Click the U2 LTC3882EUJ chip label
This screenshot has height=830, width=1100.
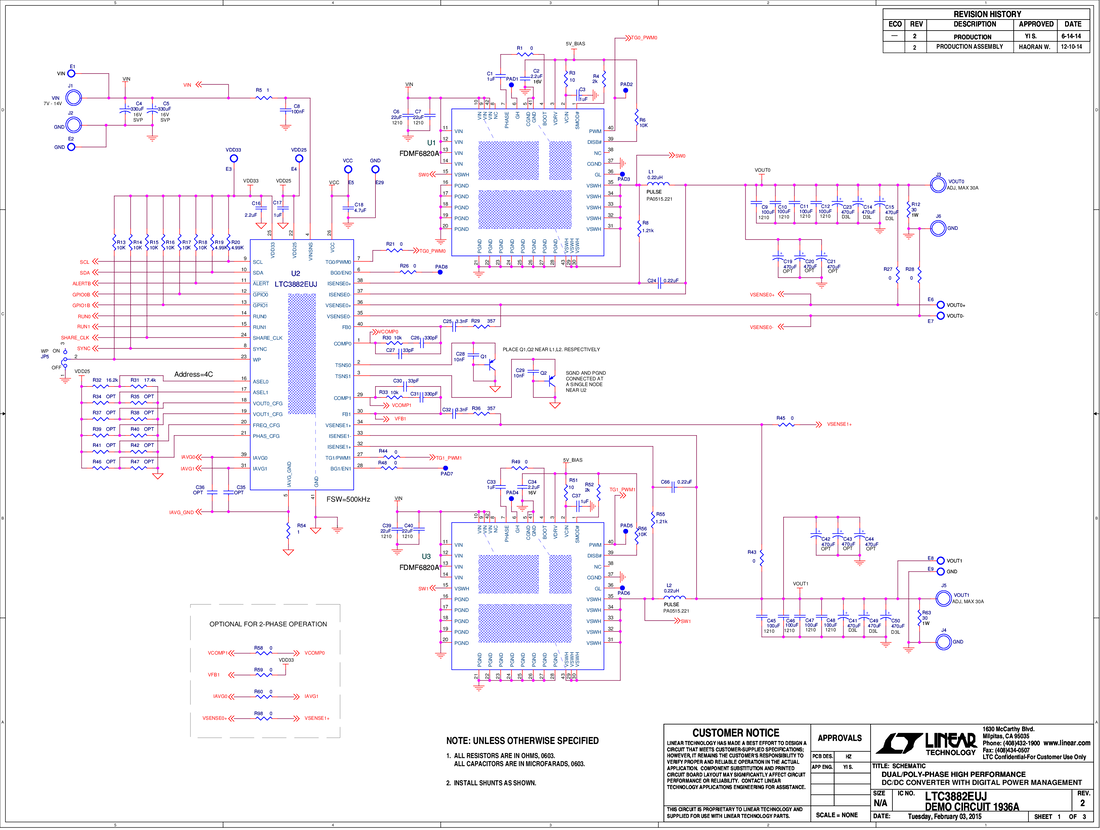click(x=295, y=284)
